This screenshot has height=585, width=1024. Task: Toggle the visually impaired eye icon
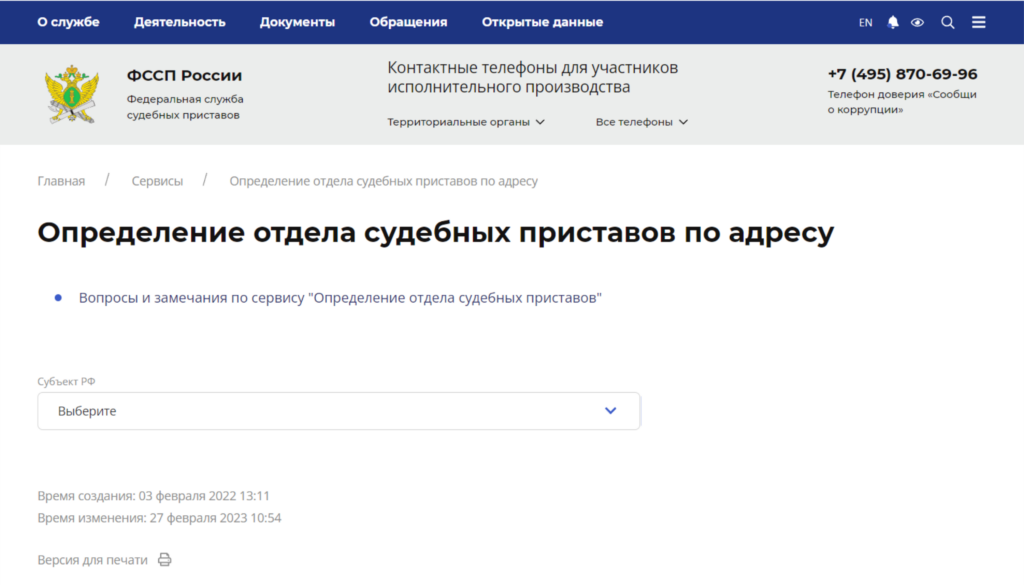917,22
